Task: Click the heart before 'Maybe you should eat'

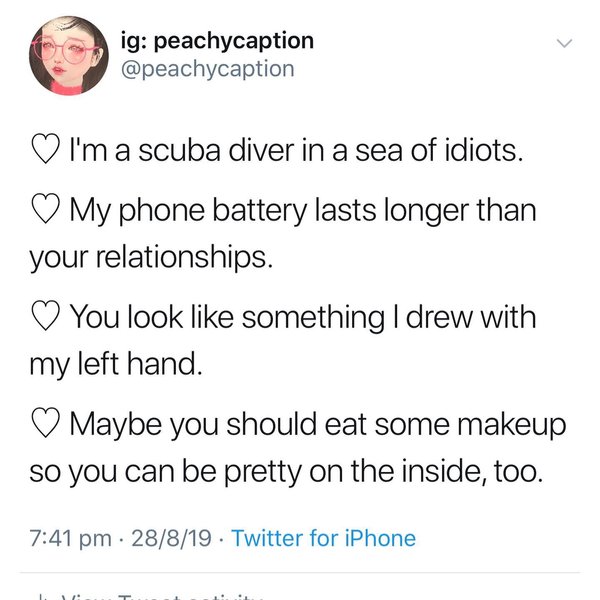Action: tap(44, 425)
